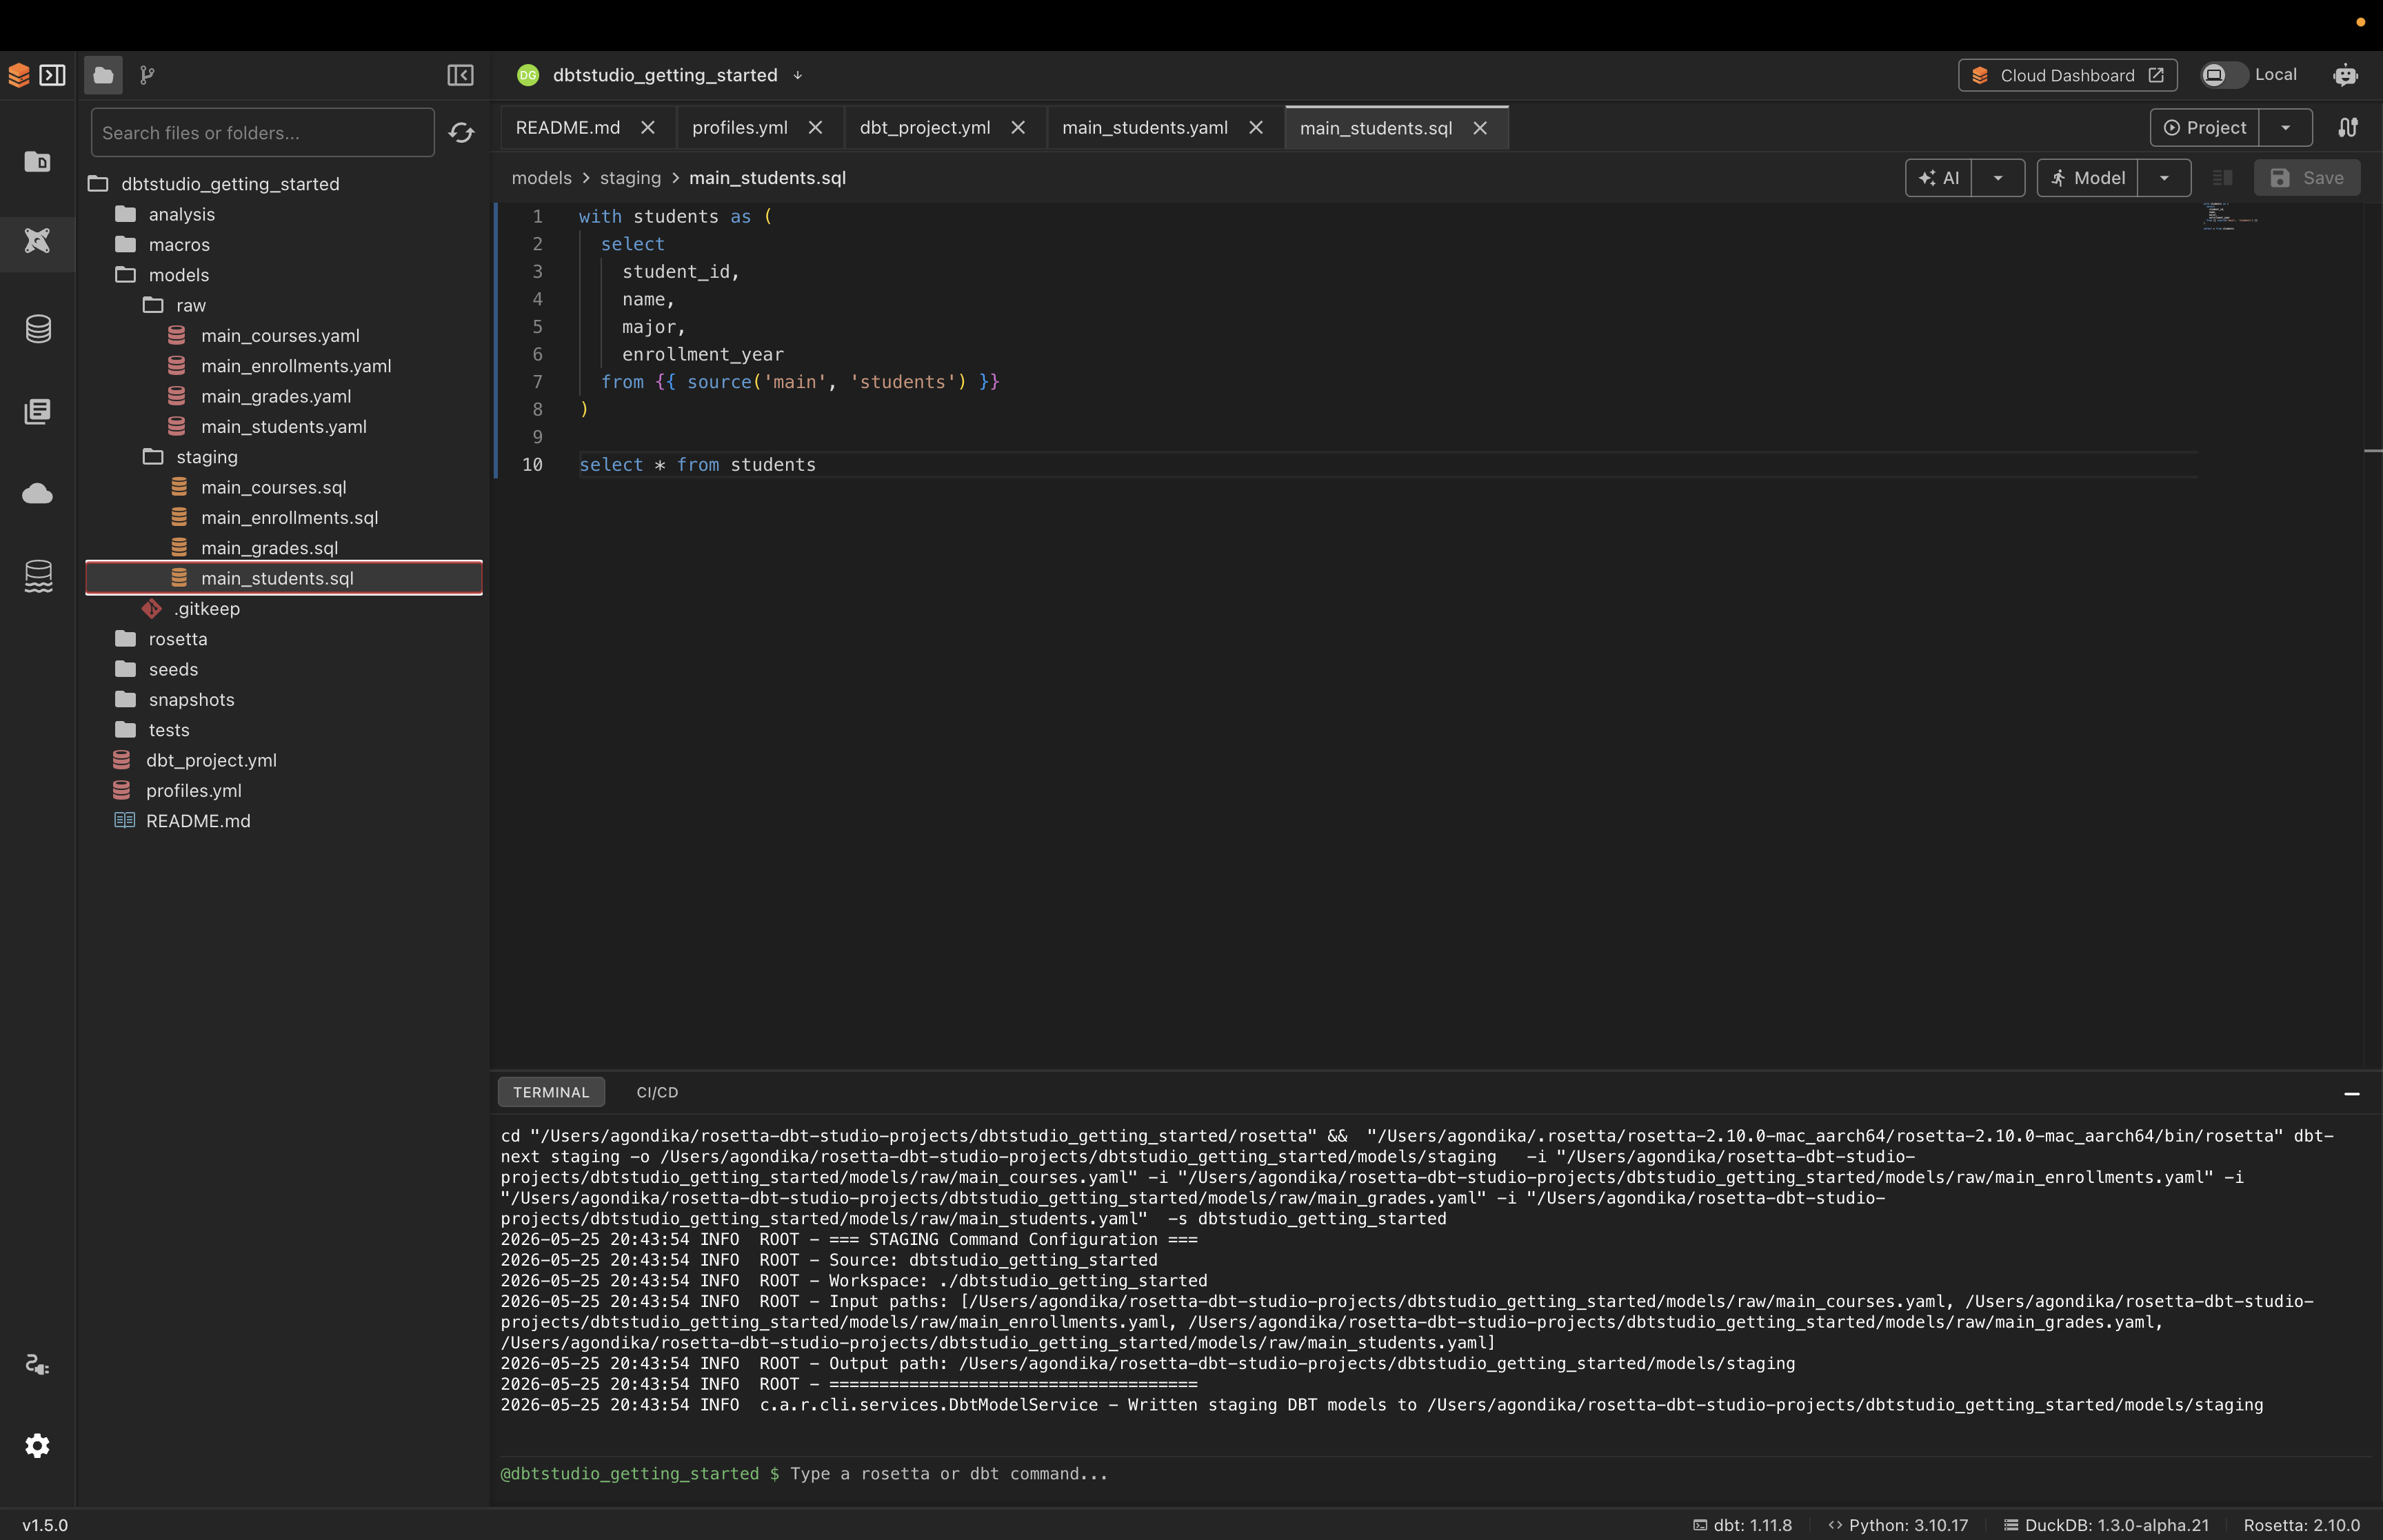The width and height of the screenshot is (2383, 1540).
Task: Open .gitkeep file in tree
Action: point(206,609)
